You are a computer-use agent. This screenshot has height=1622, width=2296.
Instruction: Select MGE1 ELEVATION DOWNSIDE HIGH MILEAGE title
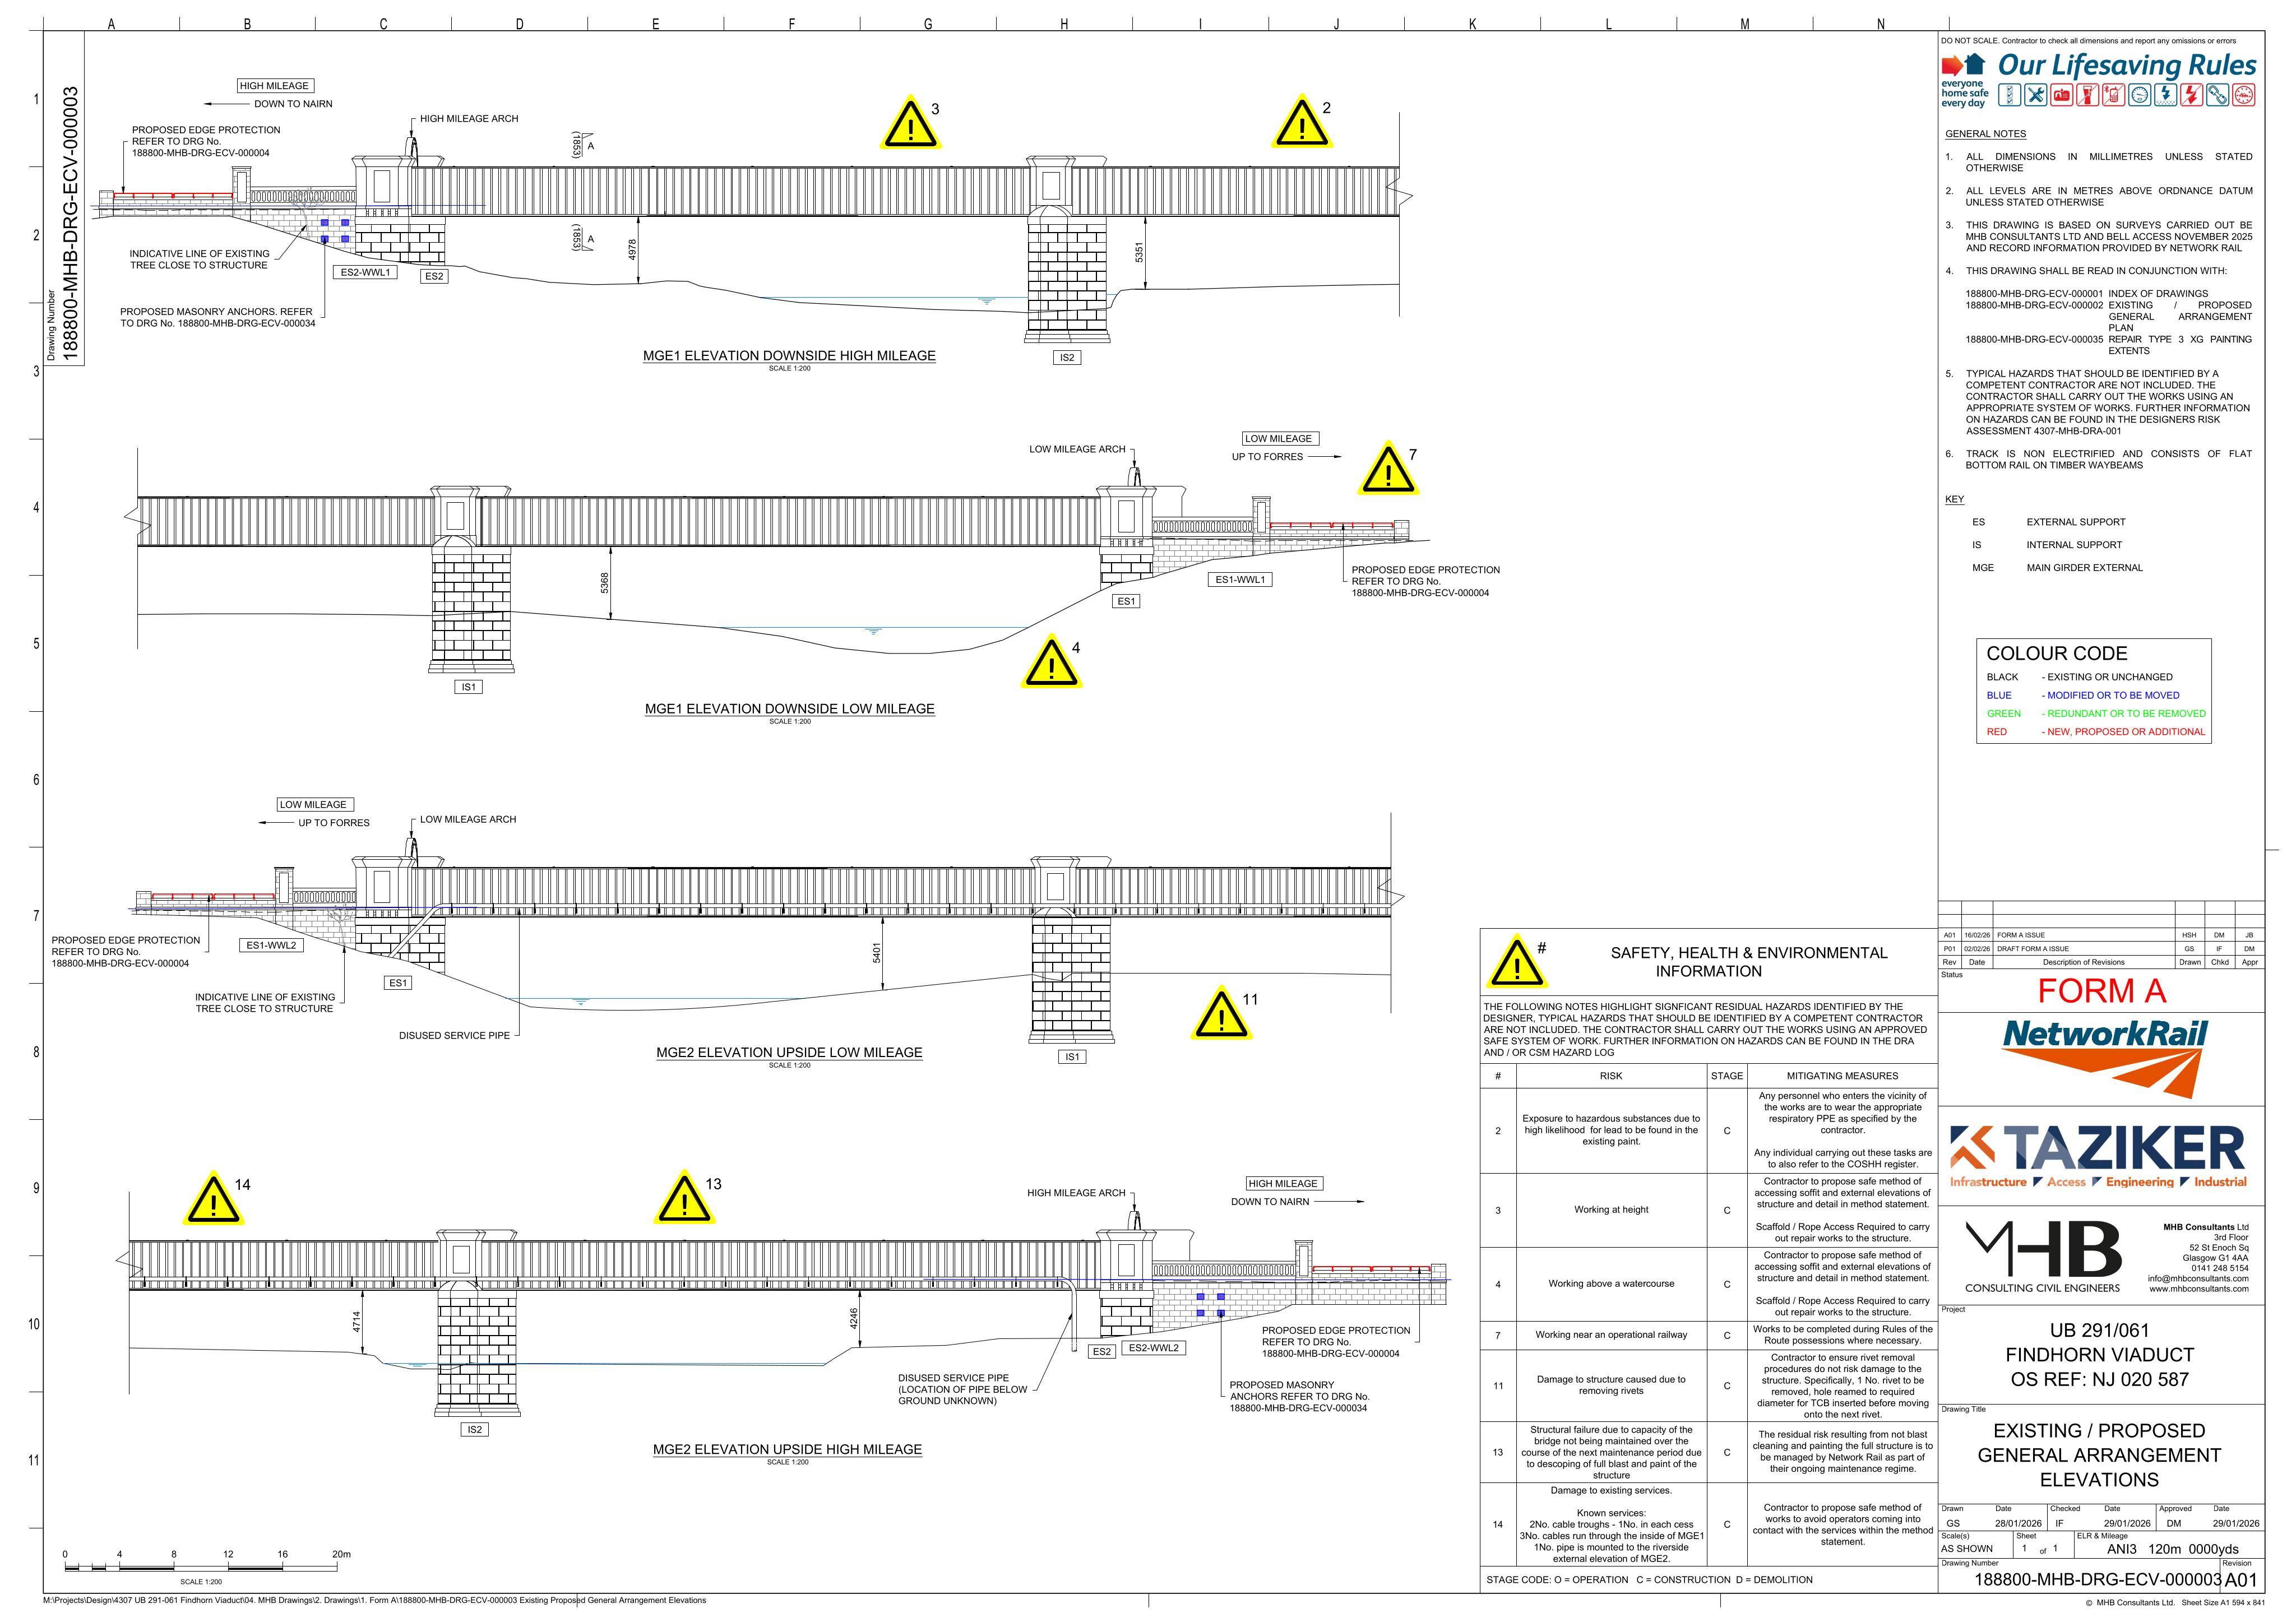click(x=789, y=355)
